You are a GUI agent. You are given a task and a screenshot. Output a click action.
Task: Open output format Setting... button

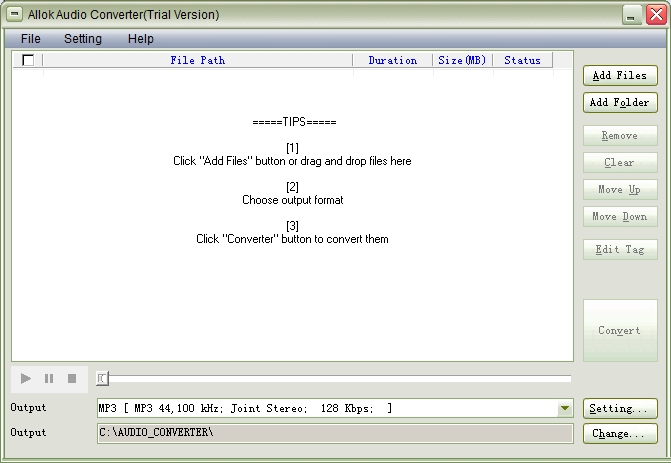point(620,409)
